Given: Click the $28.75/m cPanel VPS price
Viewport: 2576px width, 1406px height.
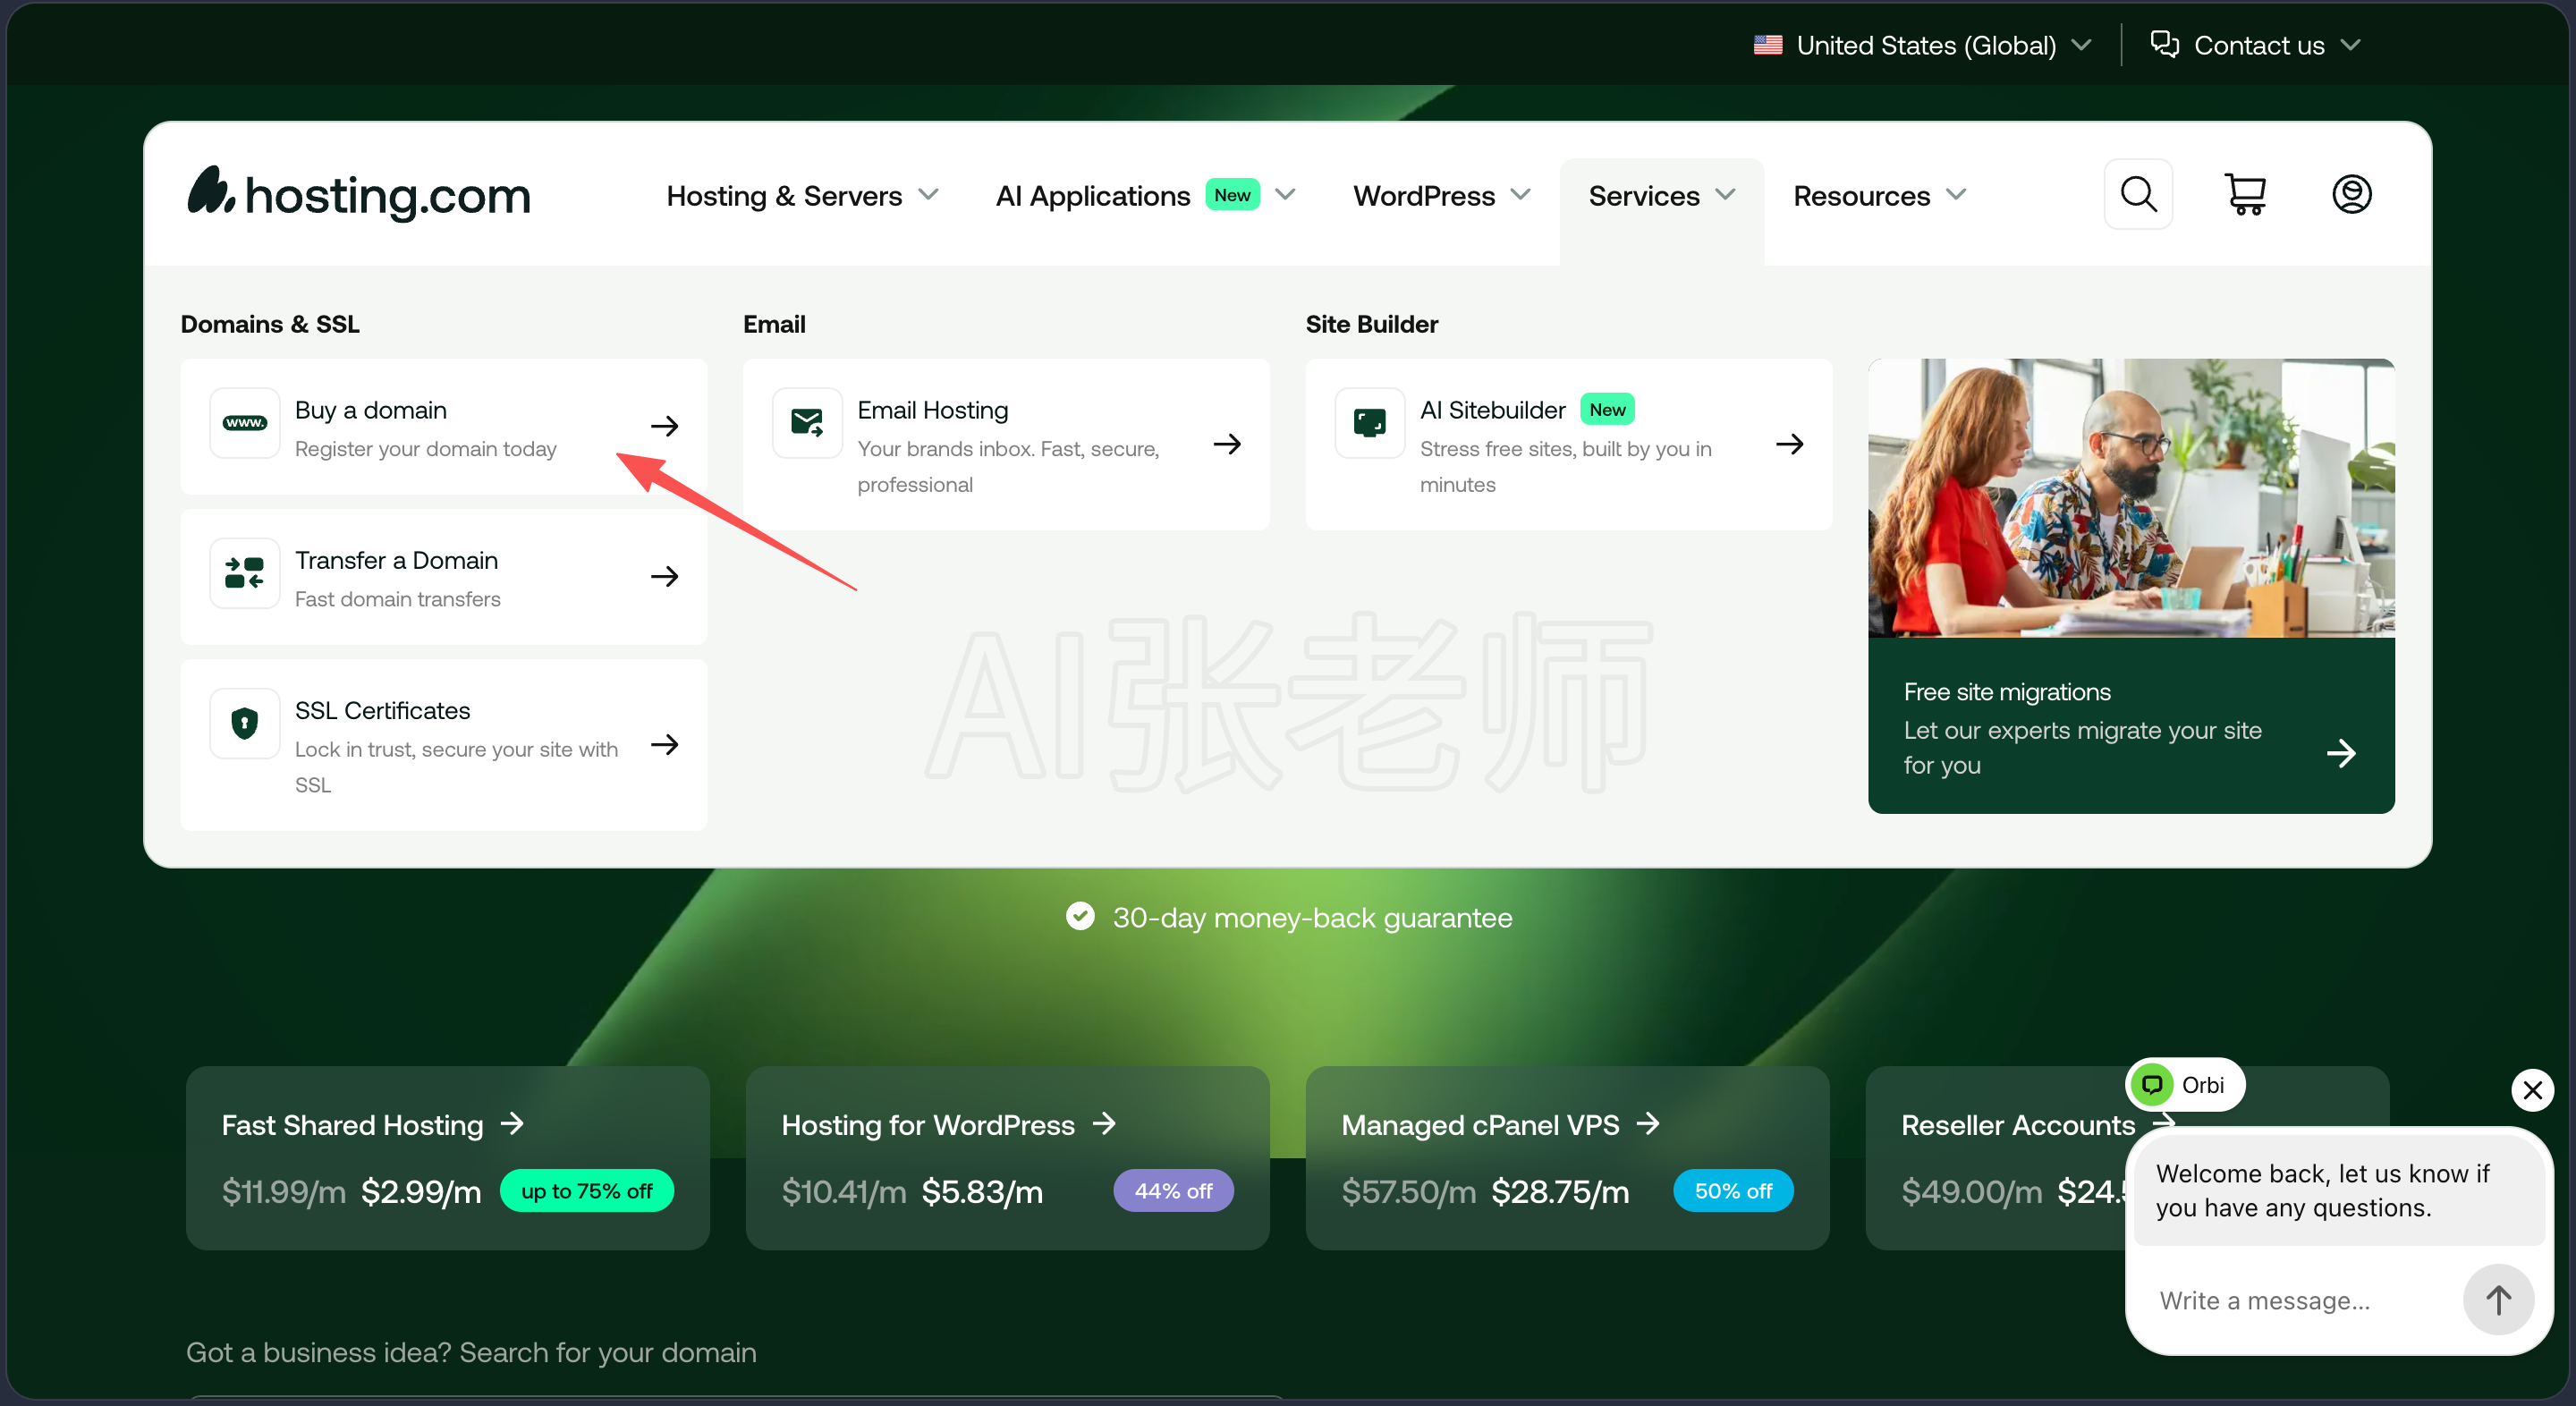Looking at the screenshot, I should [x=1560, y=1192].
